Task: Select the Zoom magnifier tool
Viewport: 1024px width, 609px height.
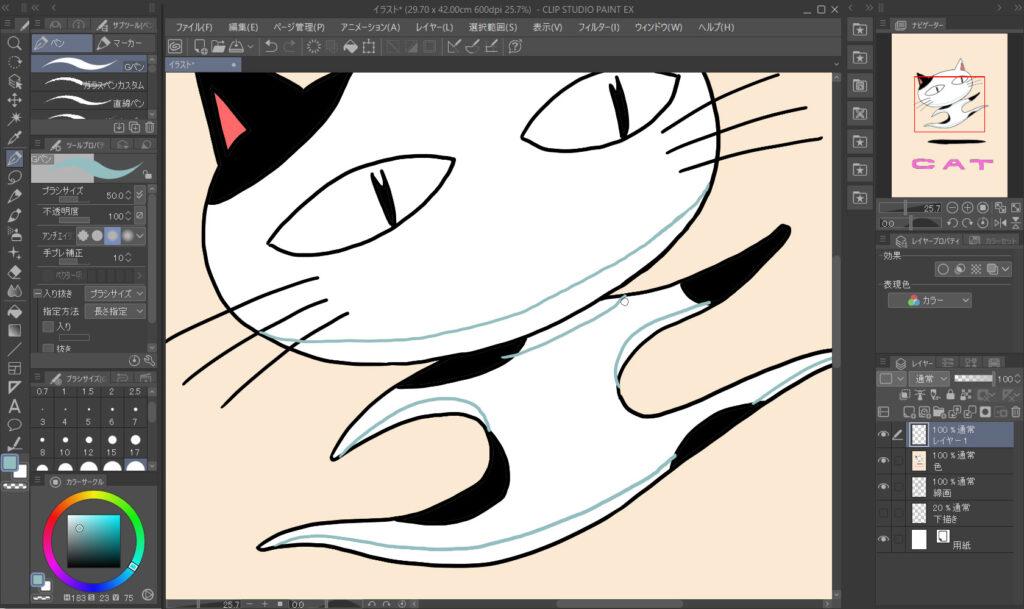Action: tap(14, 44)
